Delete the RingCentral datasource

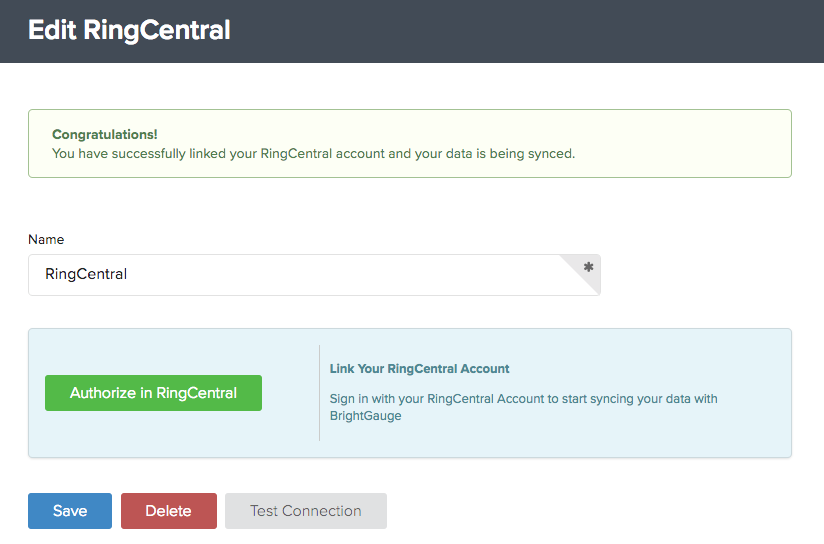click(169, 510)
